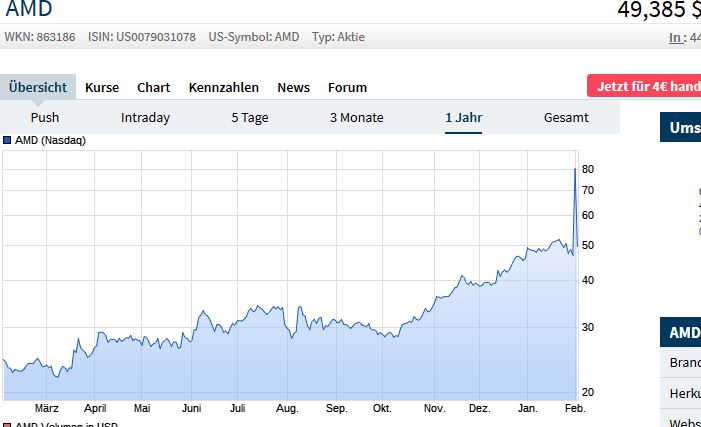701x427 pixels.
Task: Click the 'In:' link at top right
Action: click(677, 38)
